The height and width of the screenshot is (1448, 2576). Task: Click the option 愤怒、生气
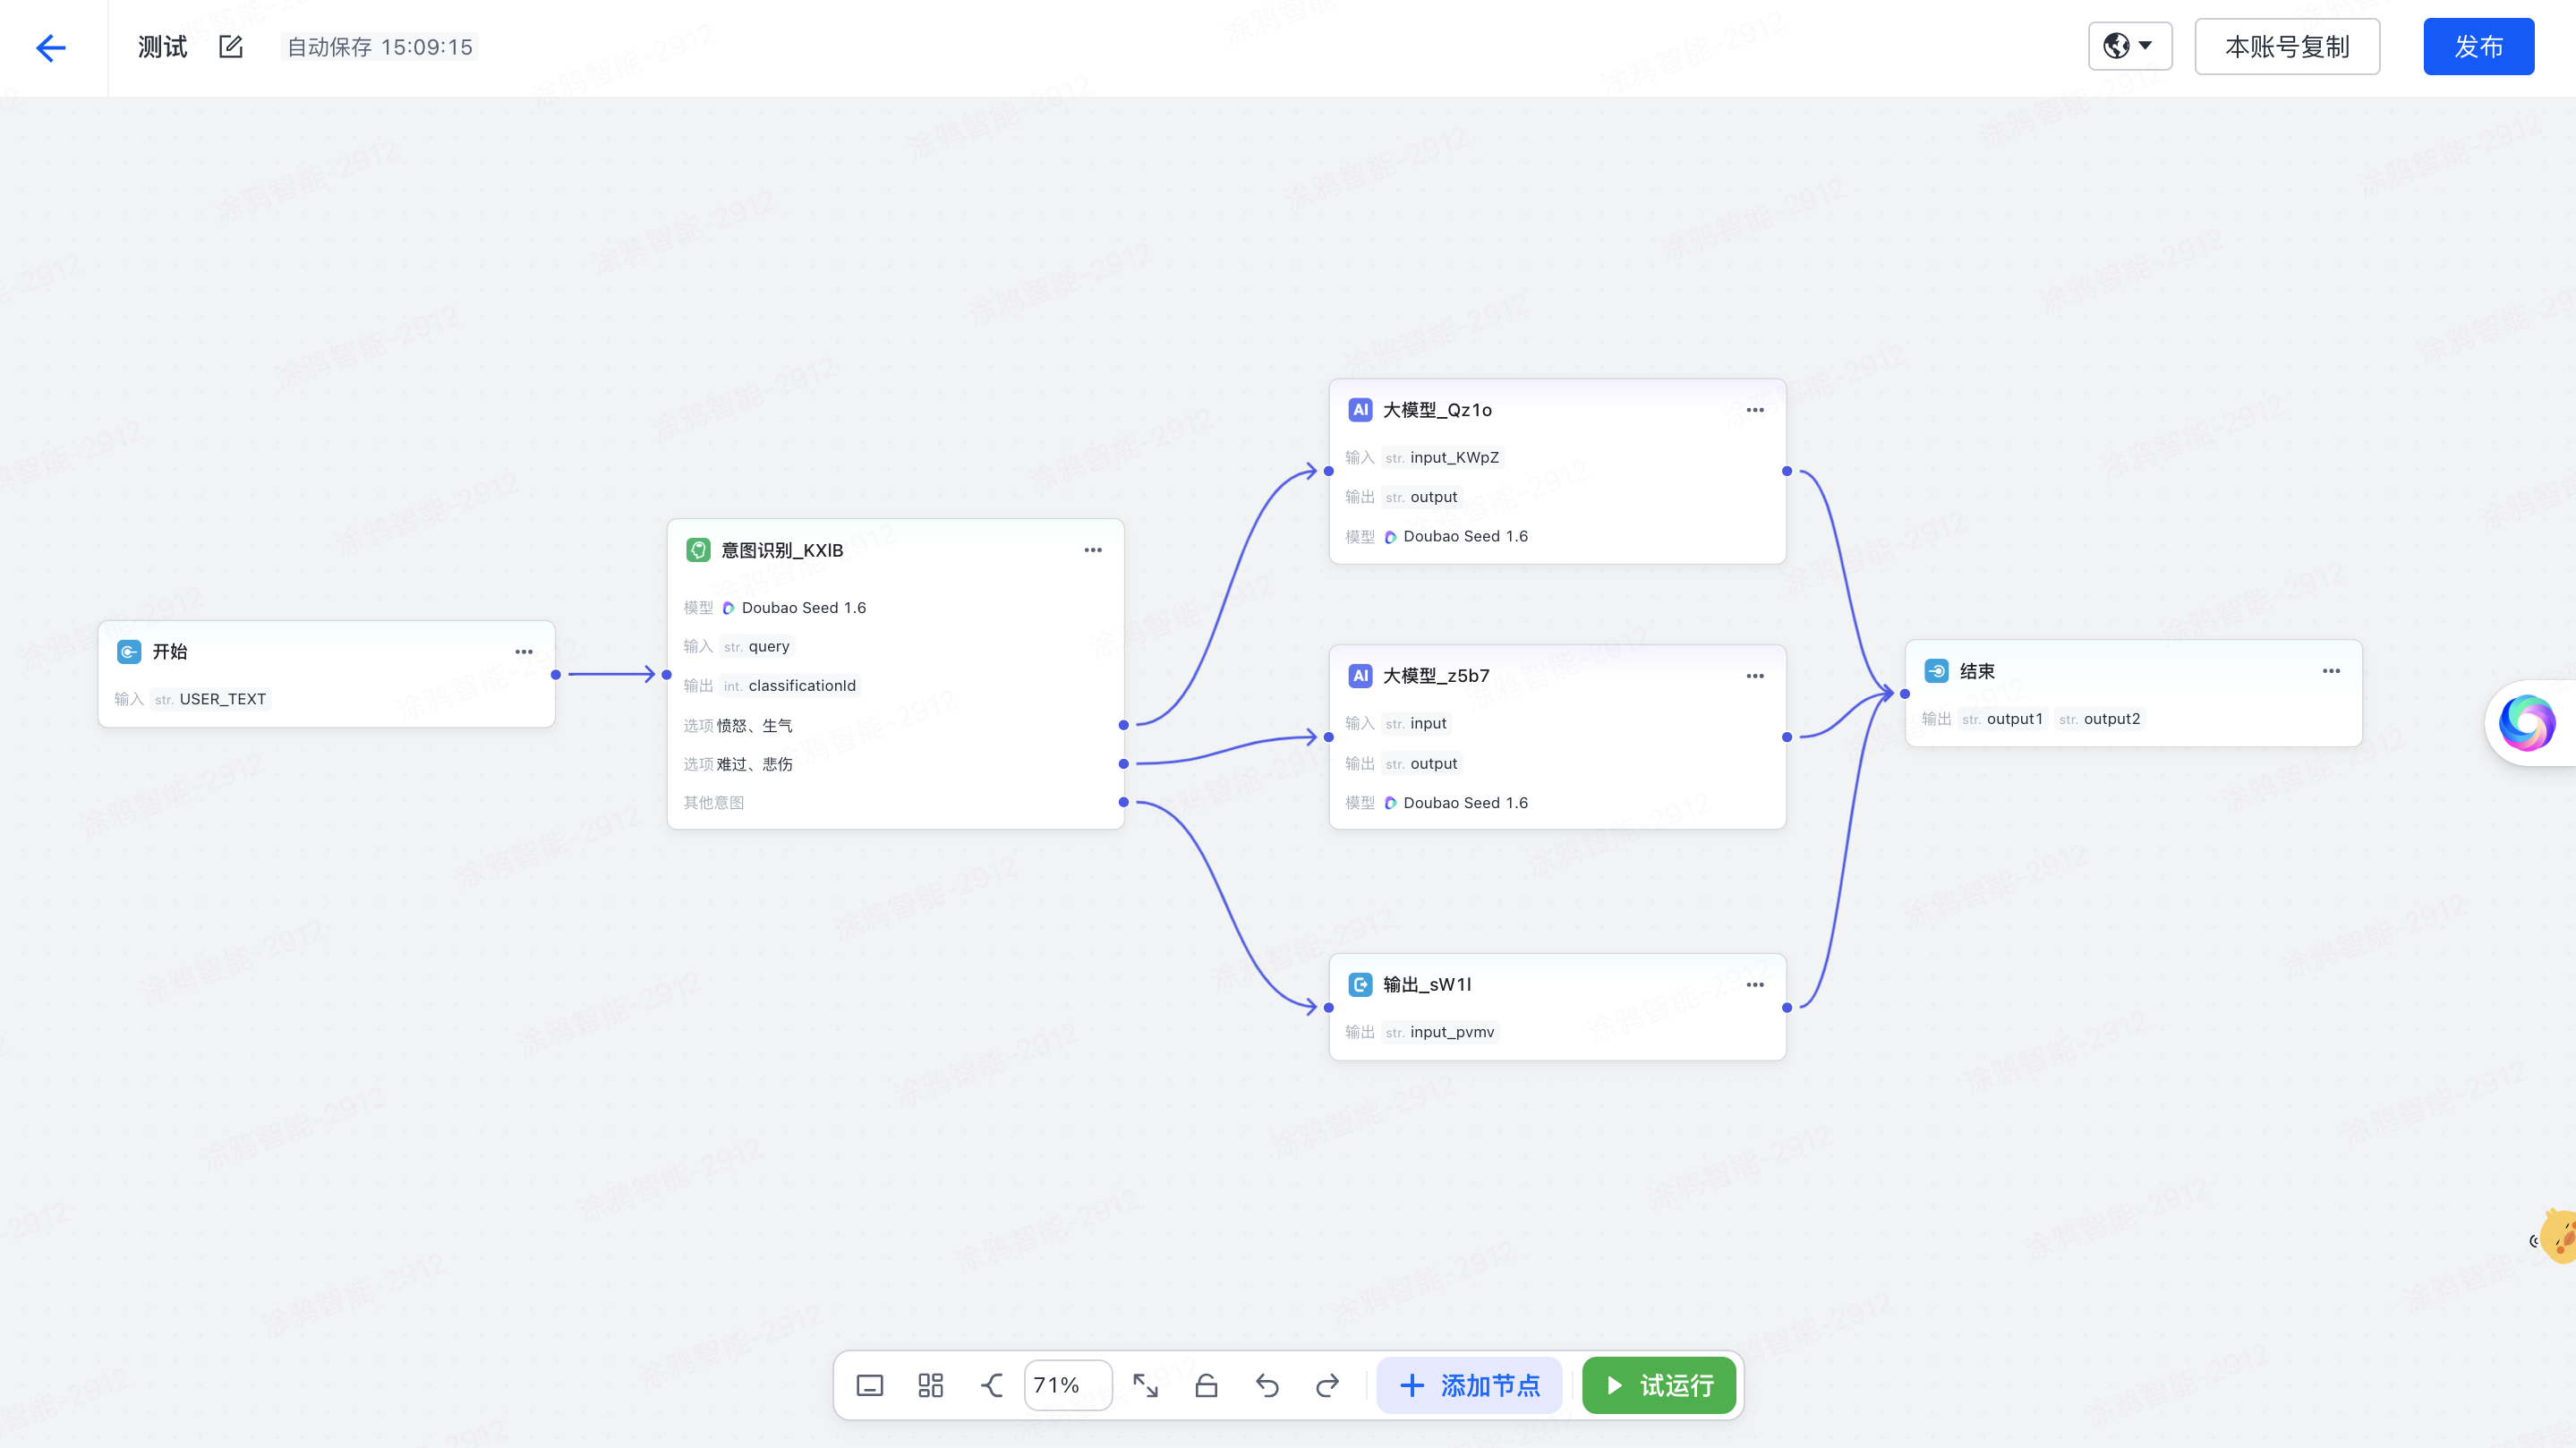[x=754, y=725]
